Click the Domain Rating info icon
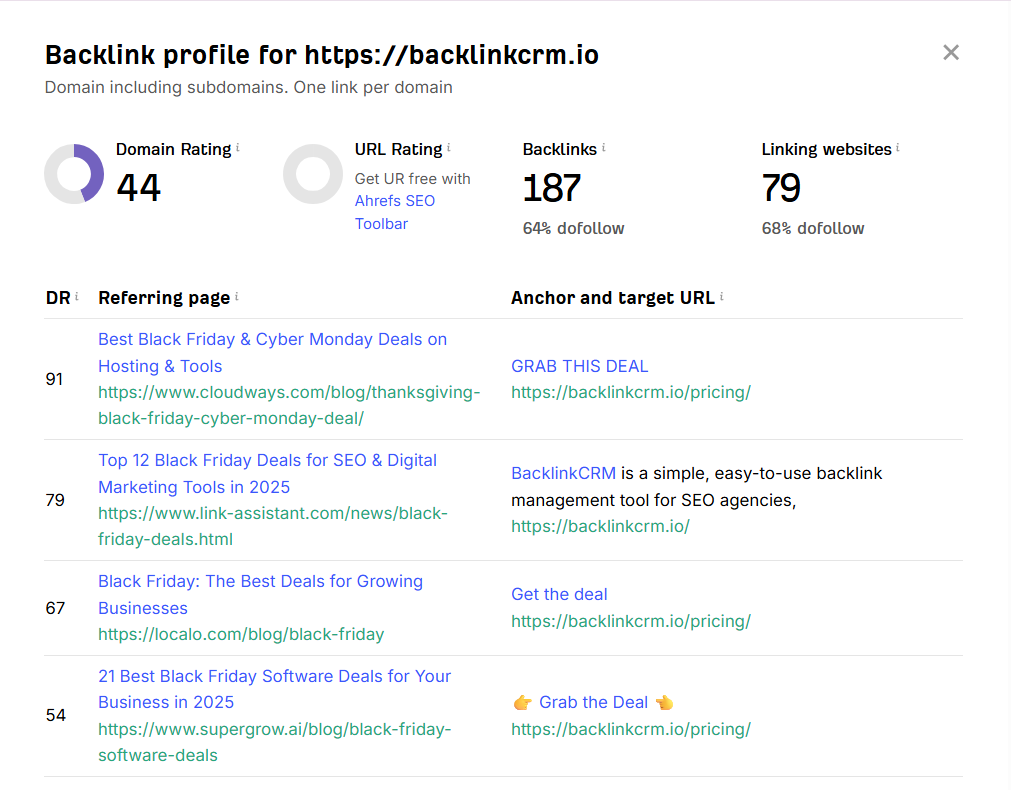The image size is (1011, 790). (238, 148)
